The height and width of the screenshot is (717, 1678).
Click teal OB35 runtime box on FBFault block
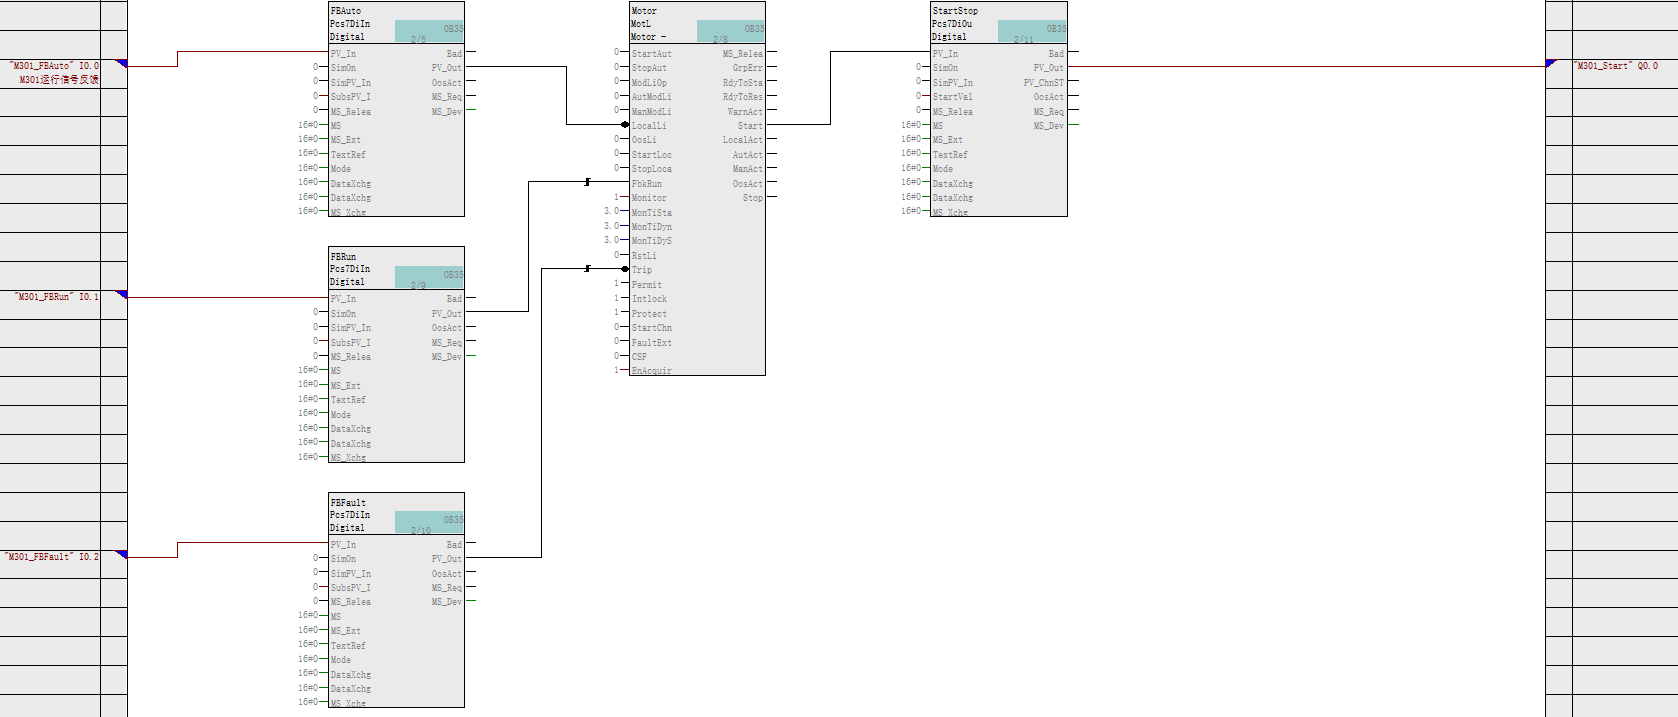click(x=429, y=522)
